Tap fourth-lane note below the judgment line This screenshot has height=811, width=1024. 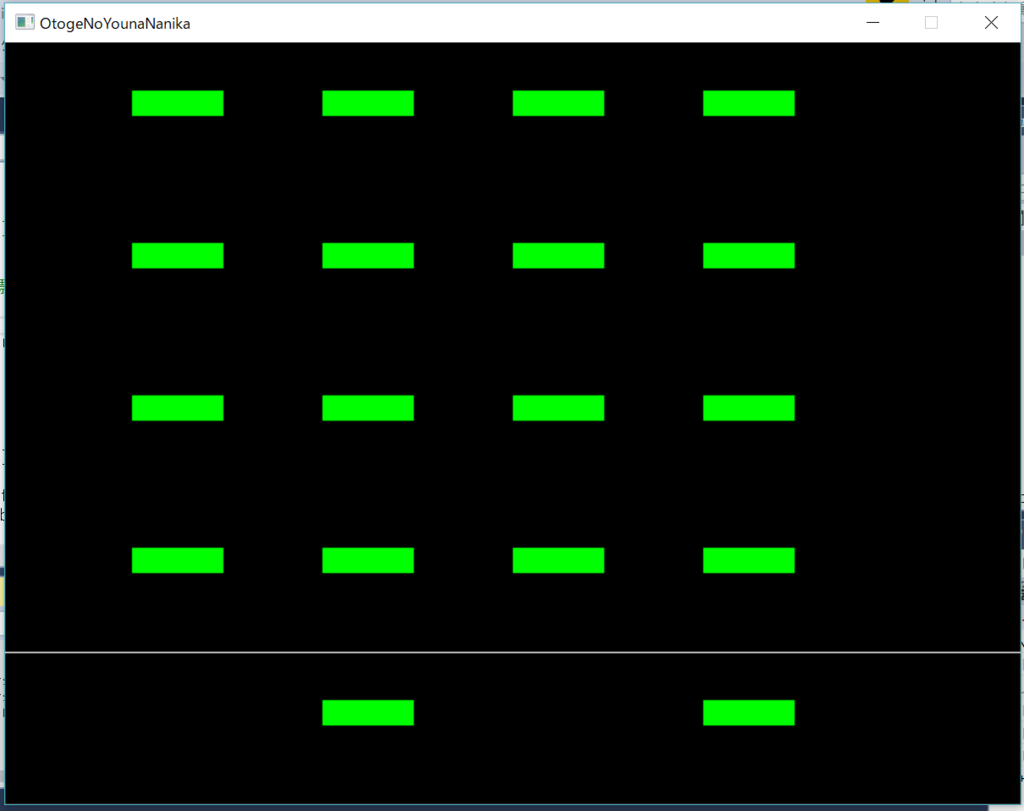(x=748, y=712)
